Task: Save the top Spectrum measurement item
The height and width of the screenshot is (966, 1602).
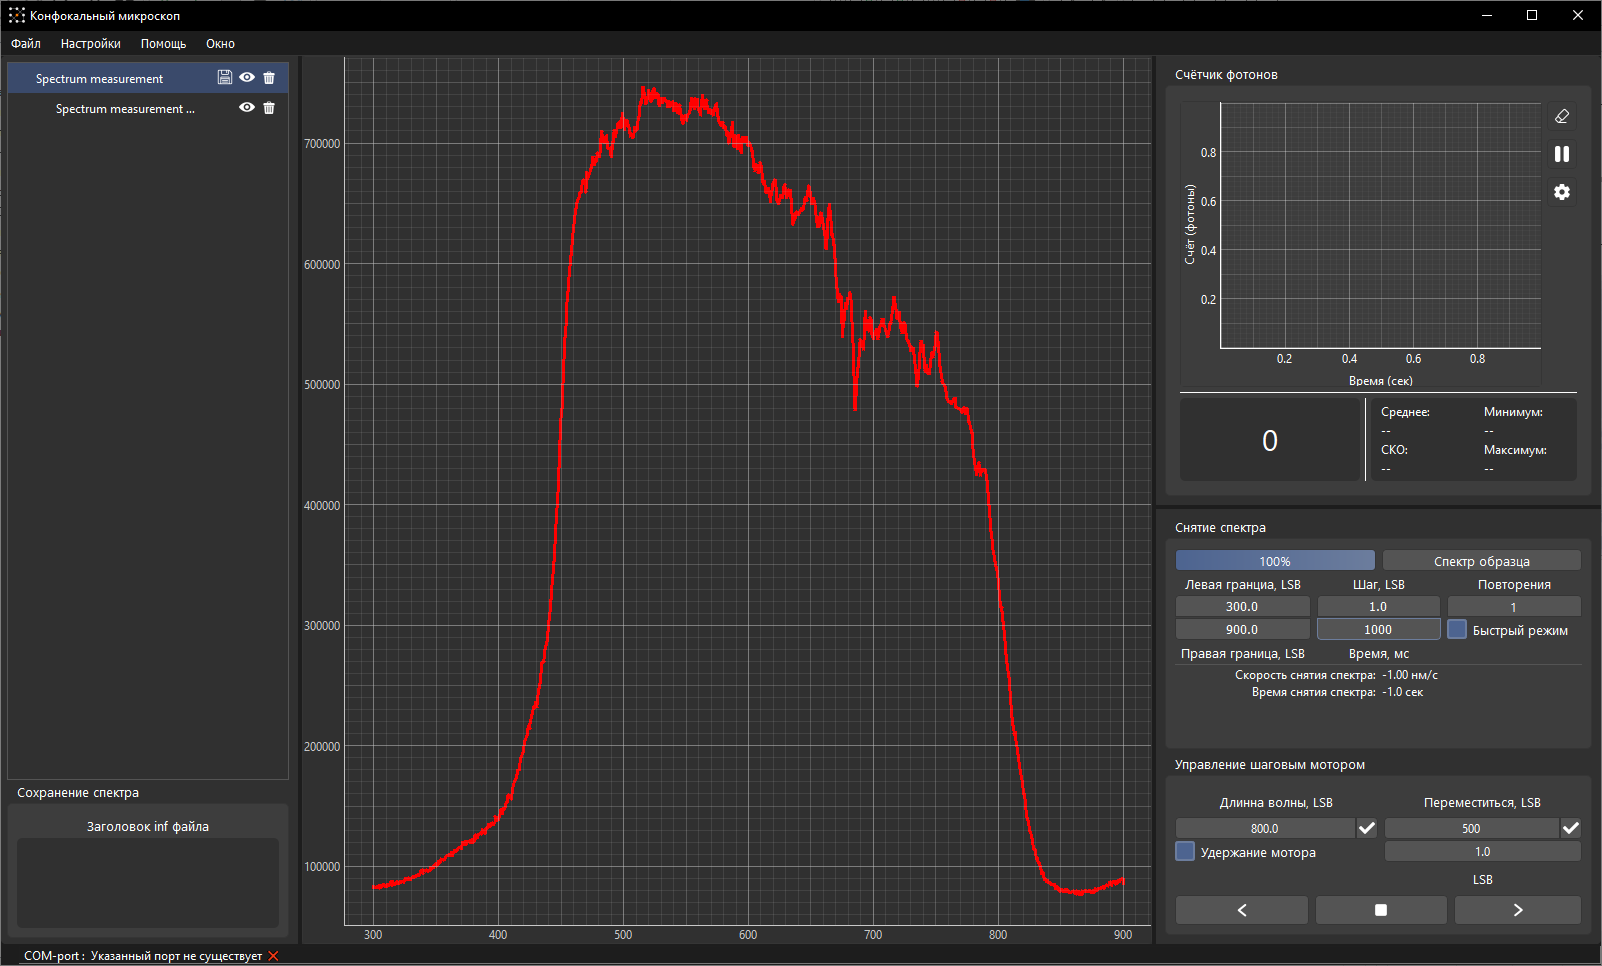Action: (x=225, y=78)
